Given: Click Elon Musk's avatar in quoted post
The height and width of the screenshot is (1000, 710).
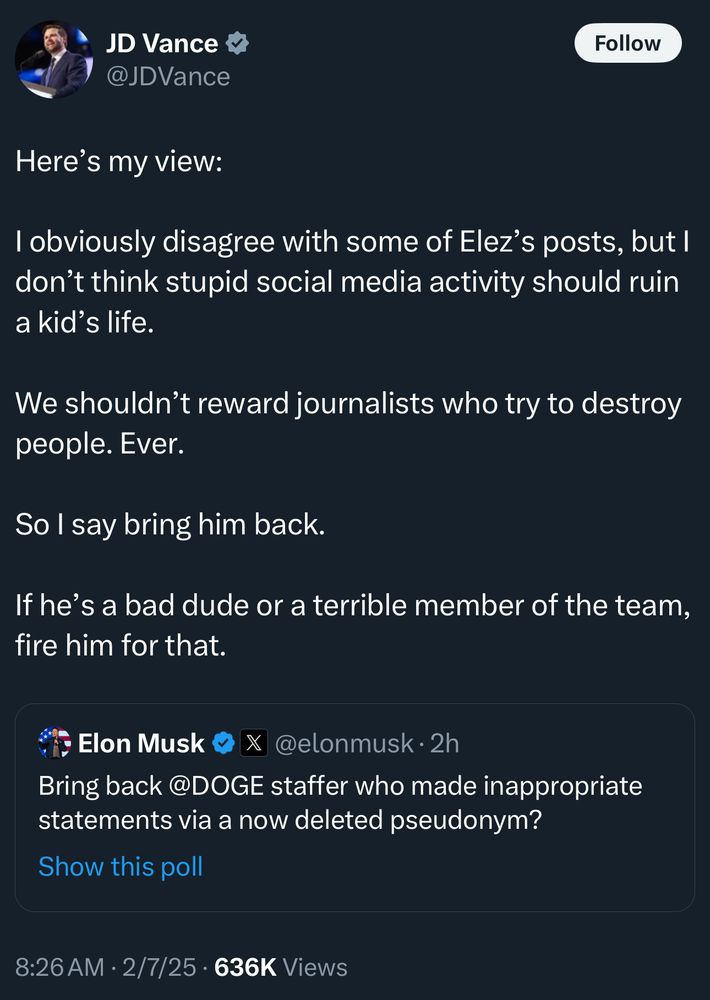Looking at the screenshot, I should click(x=54, y=743).
